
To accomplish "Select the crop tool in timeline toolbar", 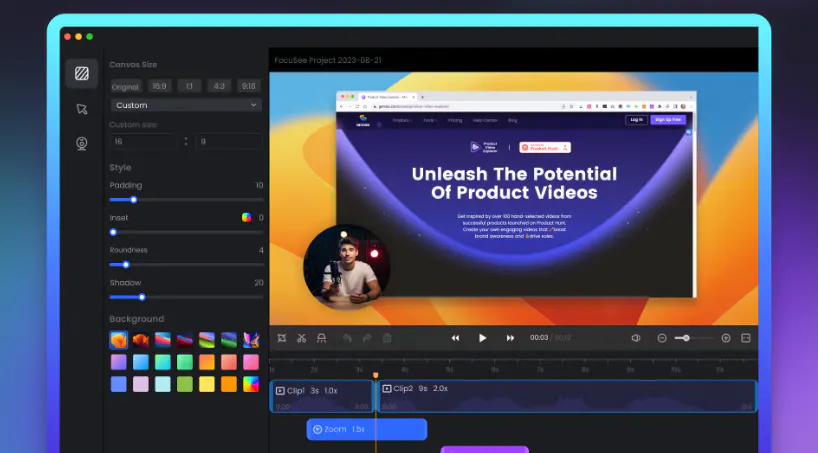I will [282, 338].
